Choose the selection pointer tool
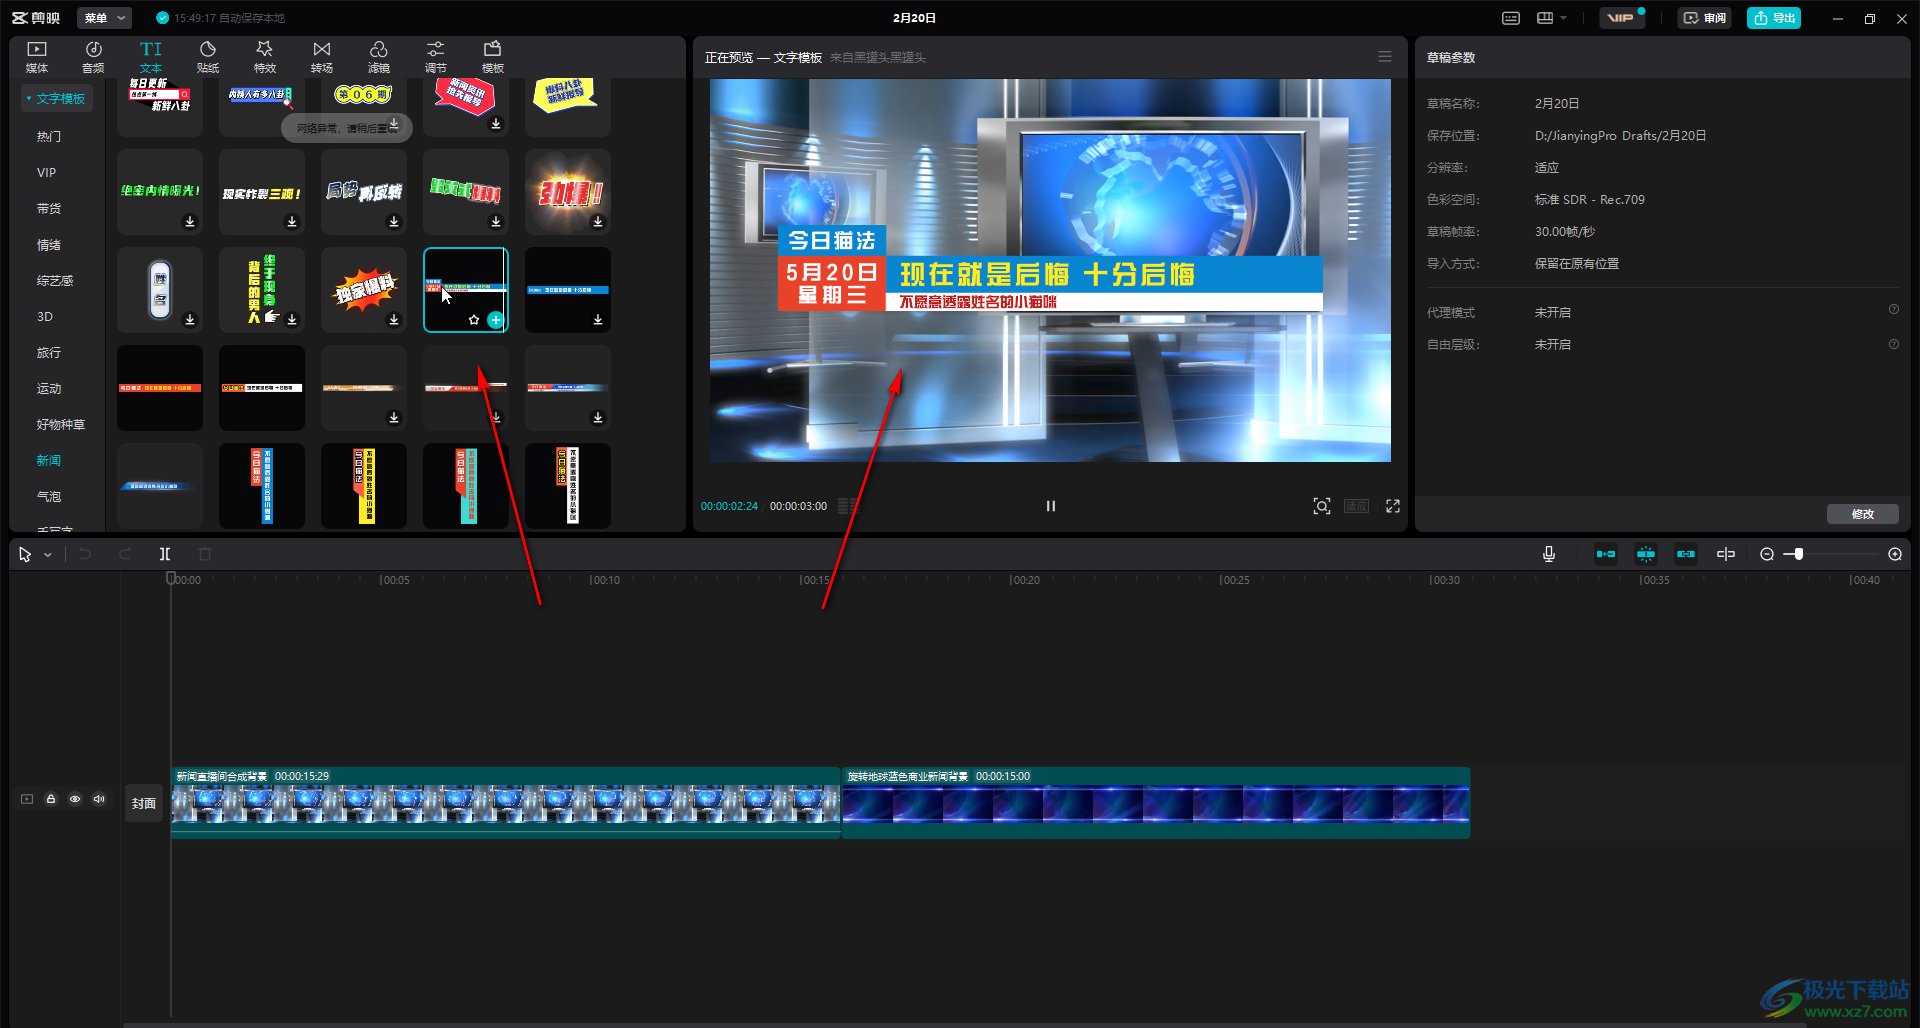Screen dimensions: 1920x1028 click(x=25, y=554)
